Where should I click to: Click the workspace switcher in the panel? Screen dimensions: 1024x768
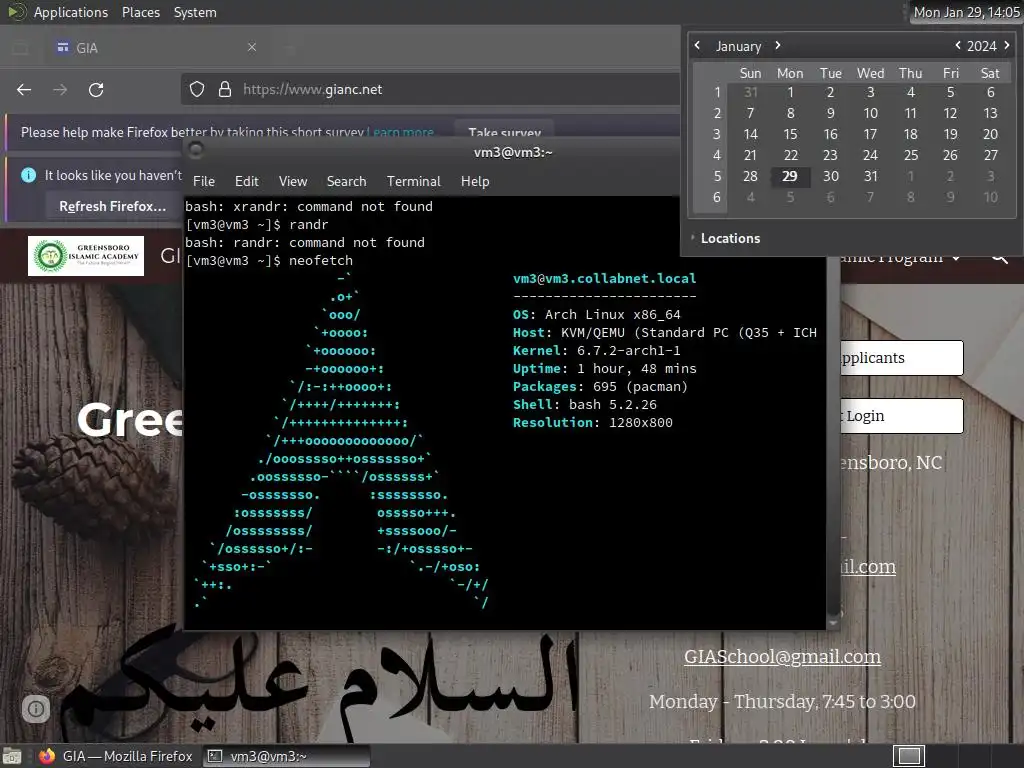point(909,756)
